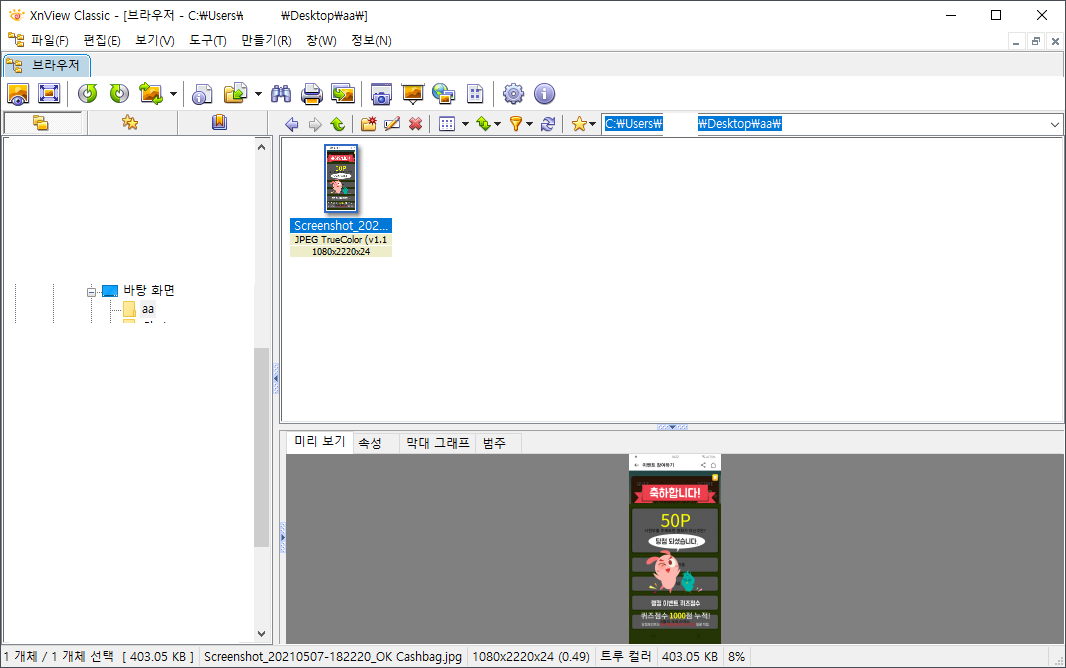
Task: Click the thumbnail view mode grid icon
Action: [x=447, y=124]
